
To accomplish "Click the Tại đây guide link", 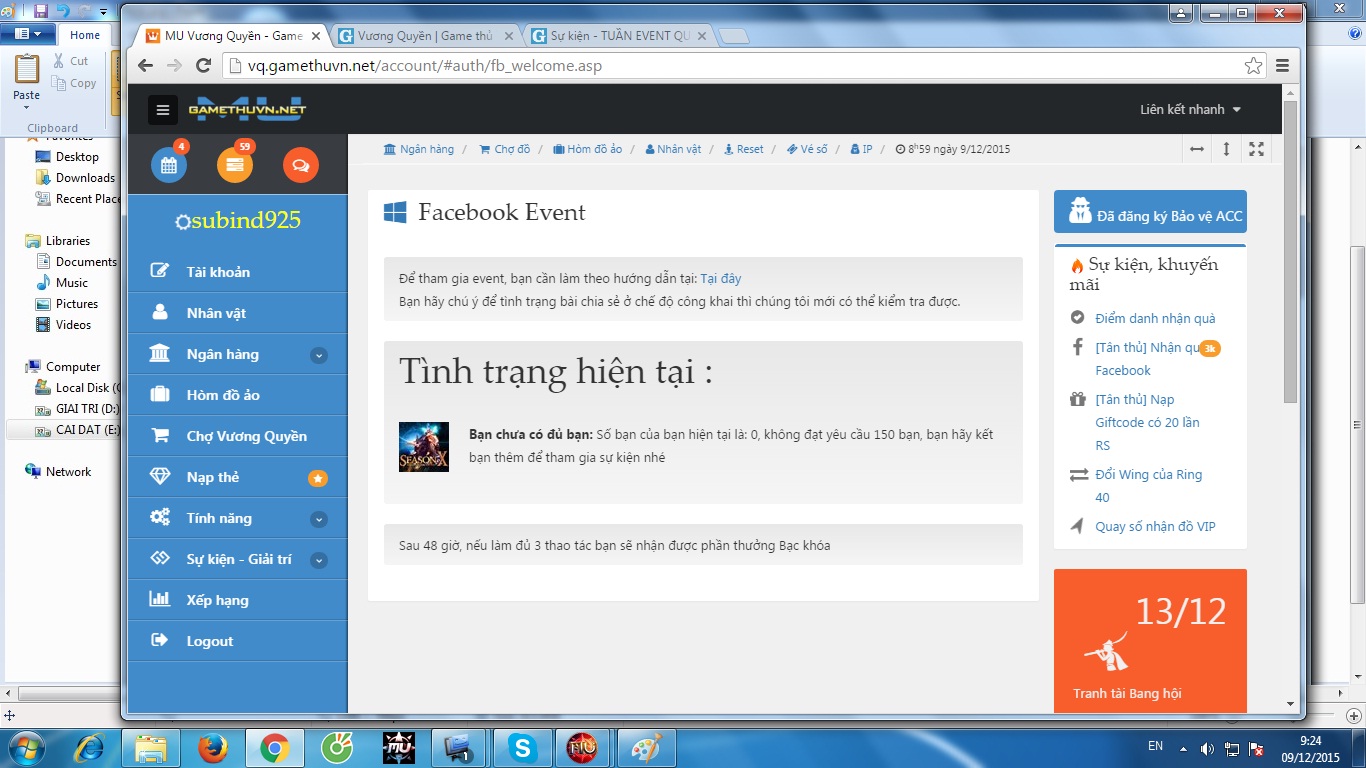I will tap(720, 278).
